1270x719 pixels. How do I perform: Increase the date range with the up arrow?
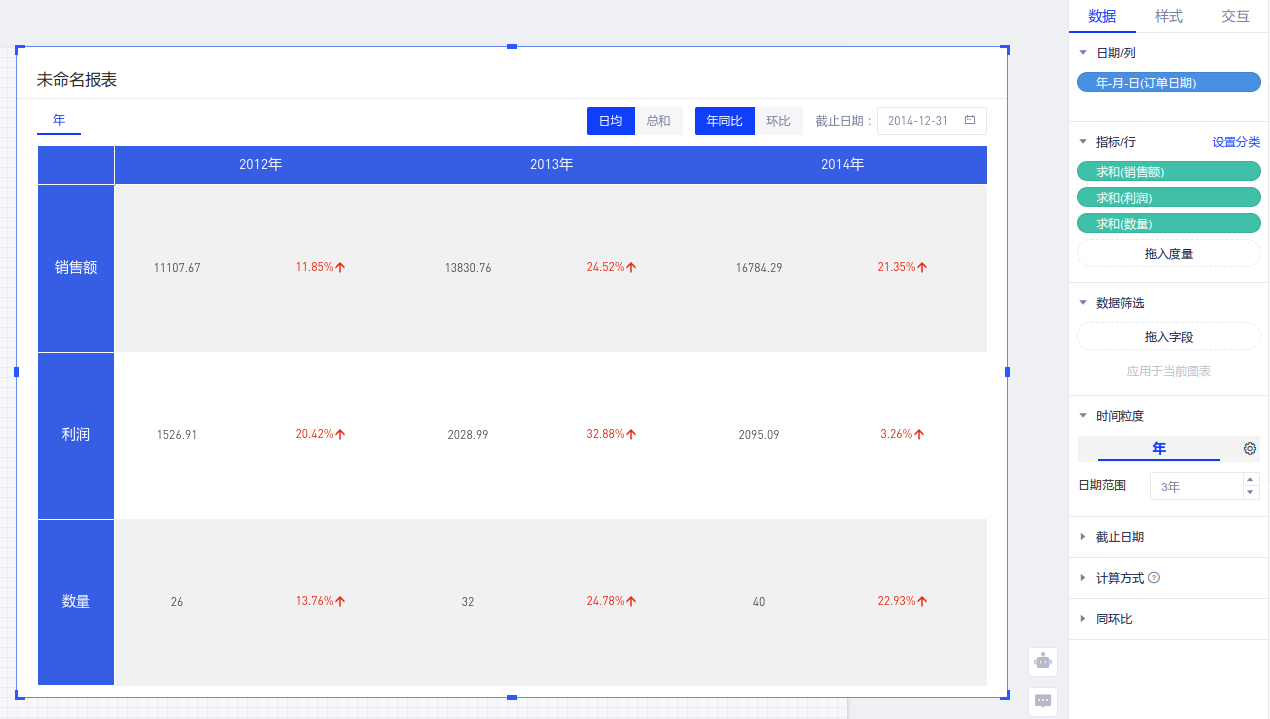click(x=1250, y=480)
